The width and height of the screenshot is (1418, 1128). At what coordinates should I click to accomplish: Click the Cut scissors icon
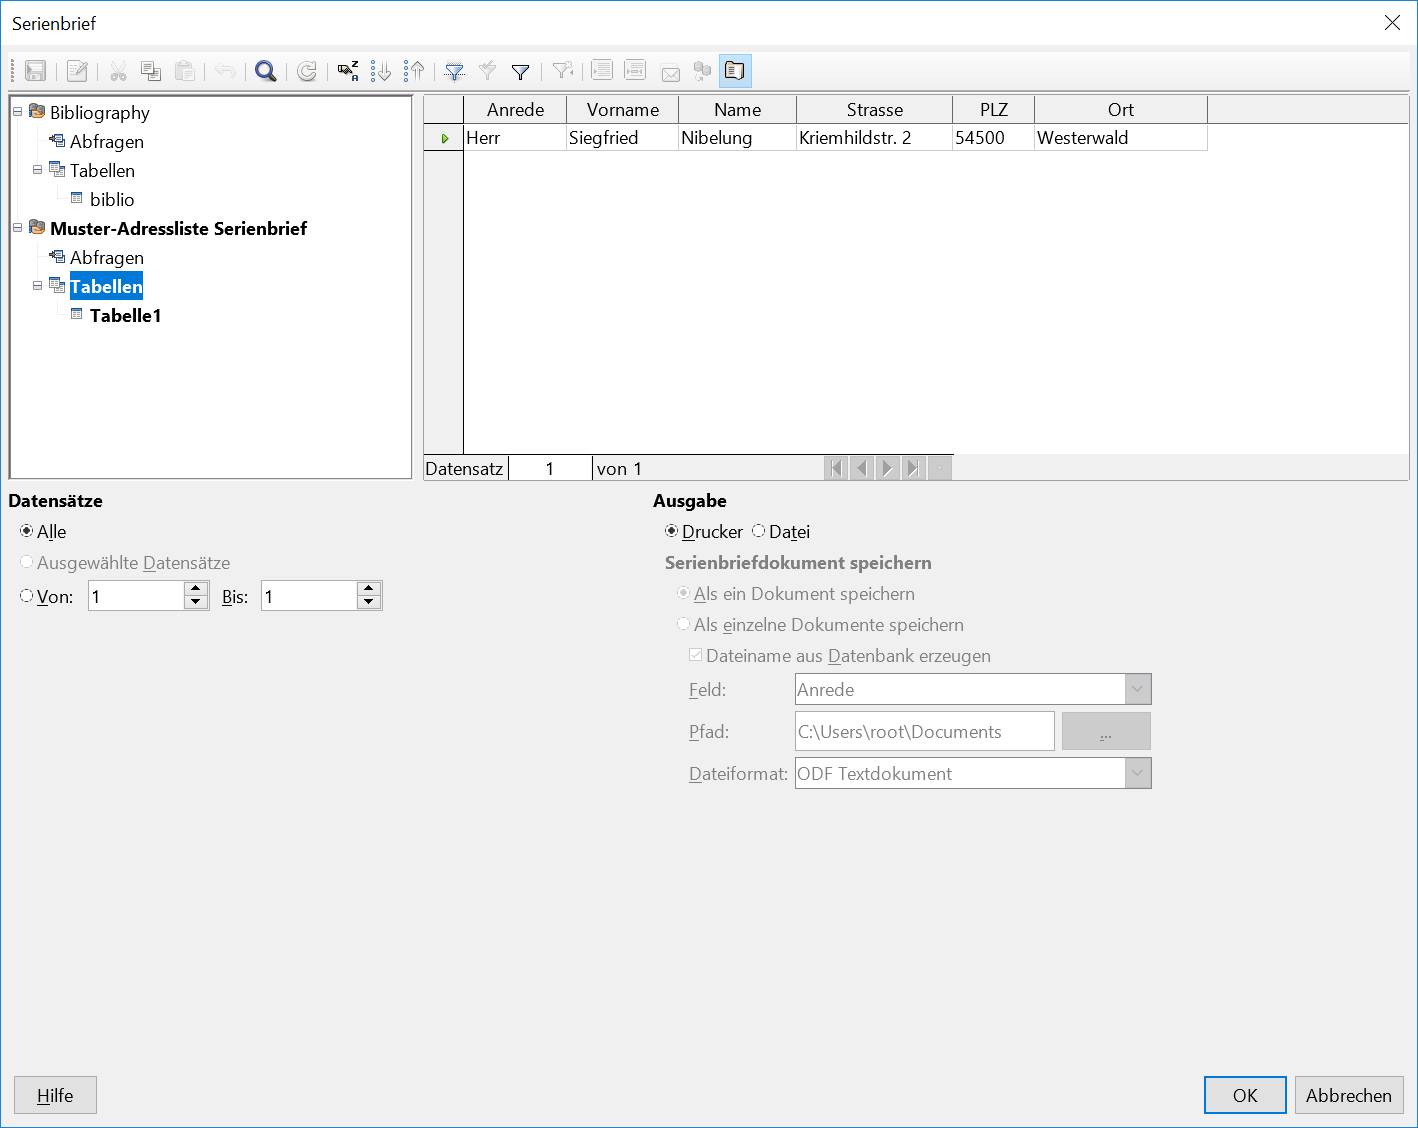(x=118, y=71)
